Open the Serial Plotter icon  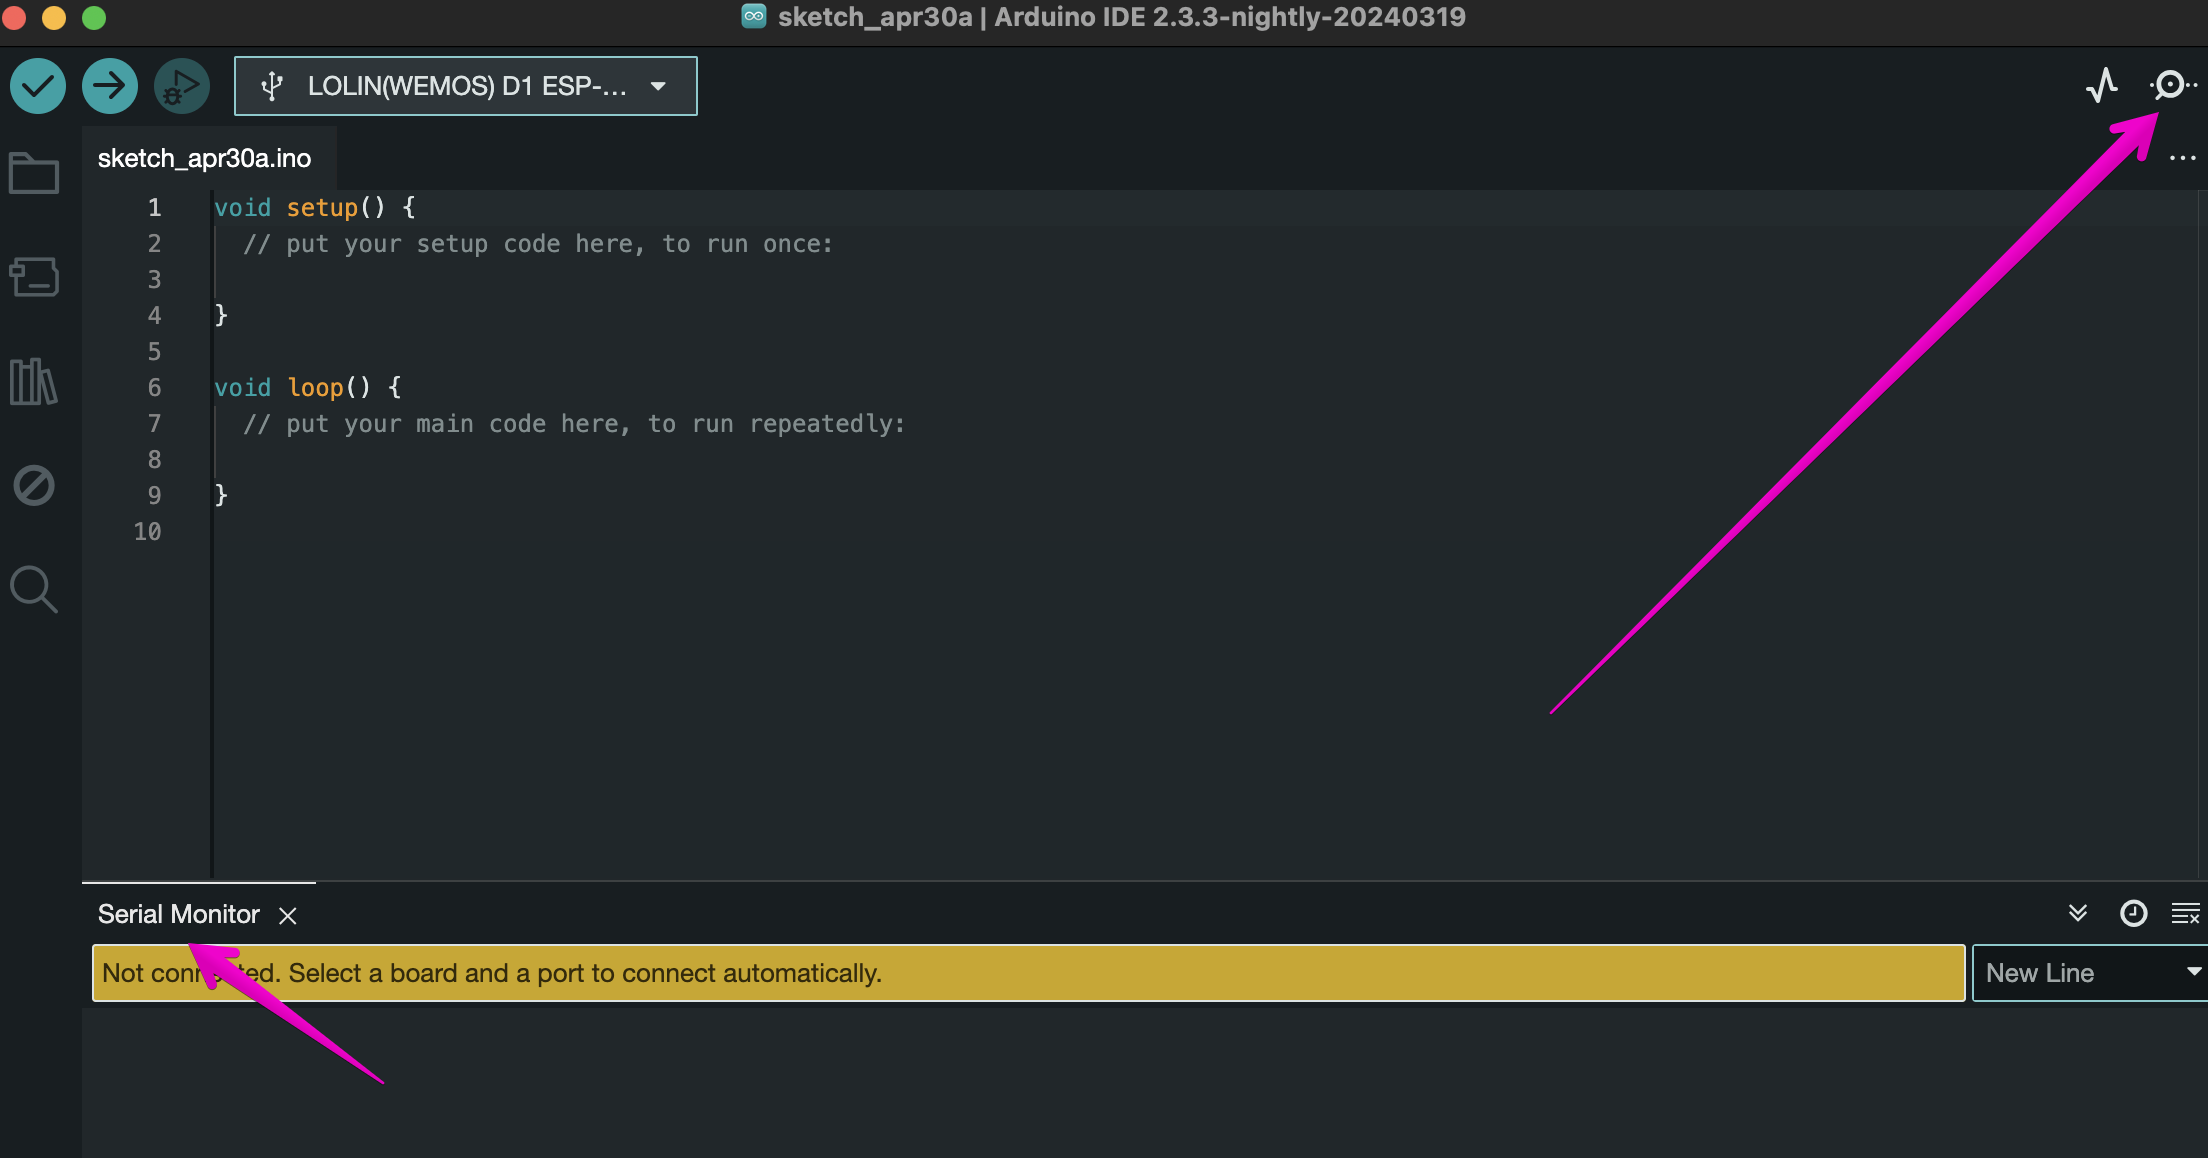[x=2102, y=85]
